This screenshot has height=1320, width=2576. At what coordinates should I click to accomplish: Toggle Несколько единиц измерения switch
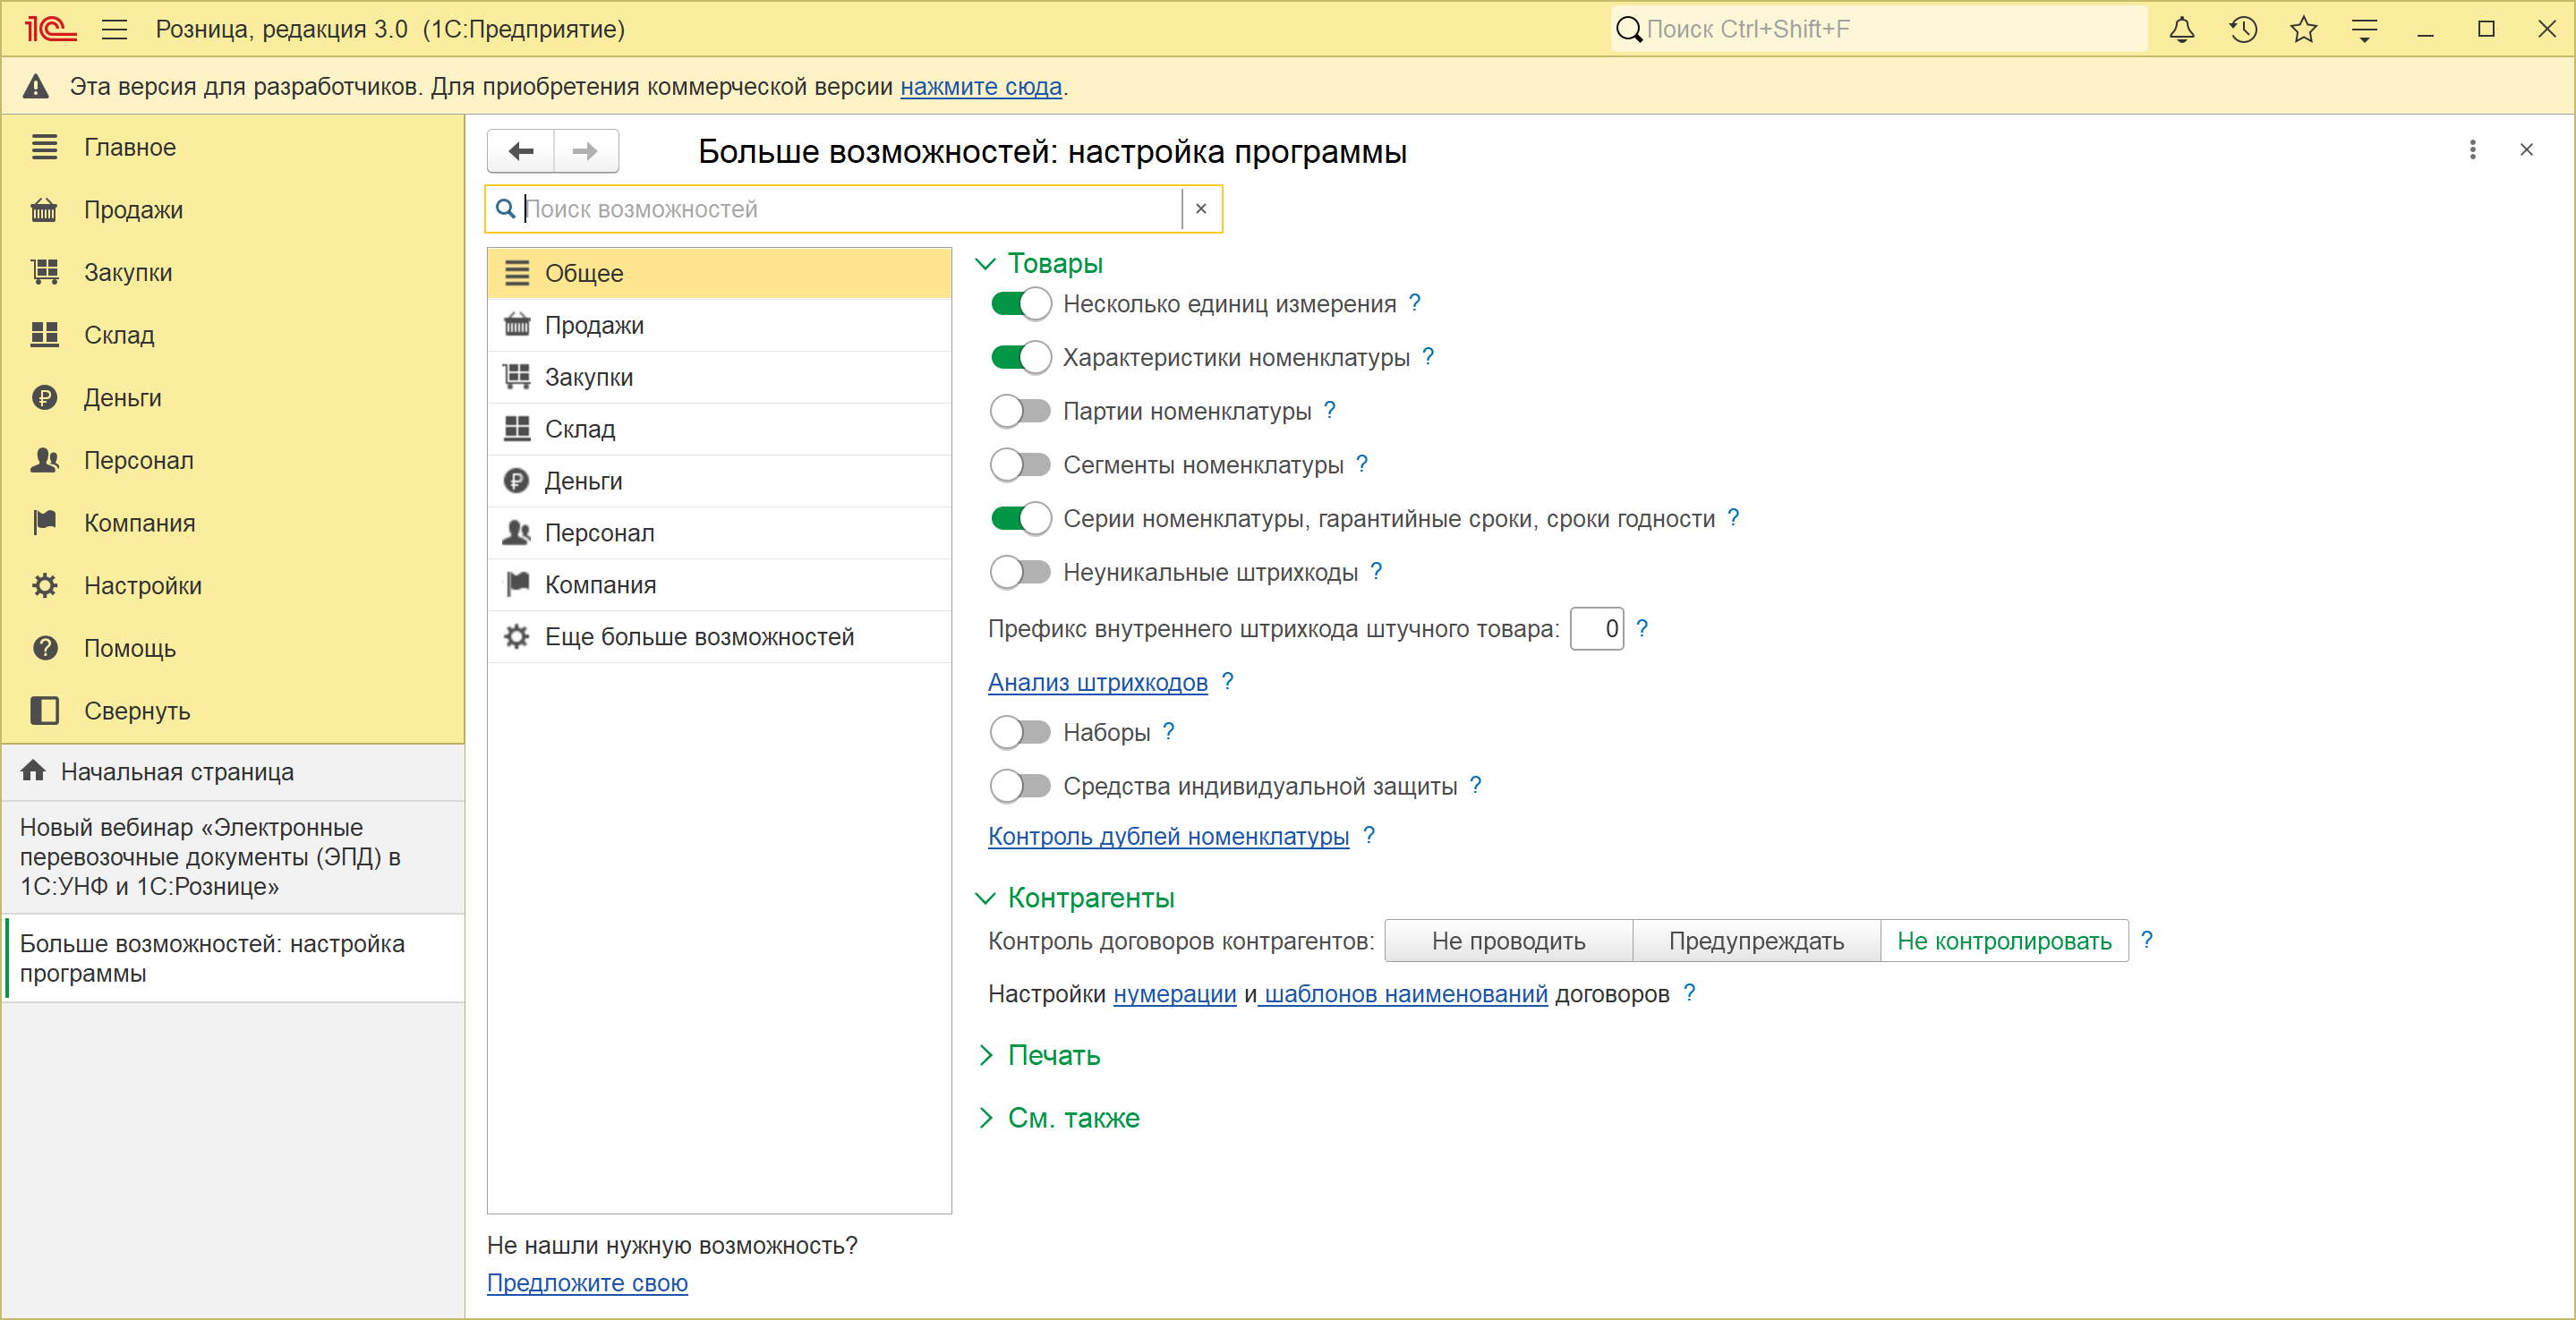pos(1020,304)
